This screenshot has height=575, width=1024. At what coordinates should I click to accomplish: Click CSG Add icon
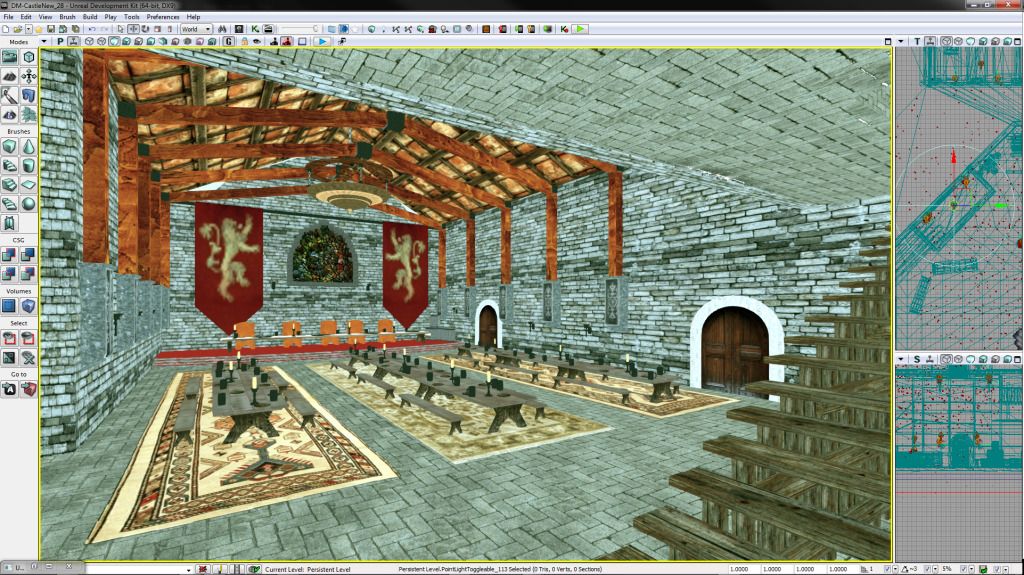click(9, 255)
